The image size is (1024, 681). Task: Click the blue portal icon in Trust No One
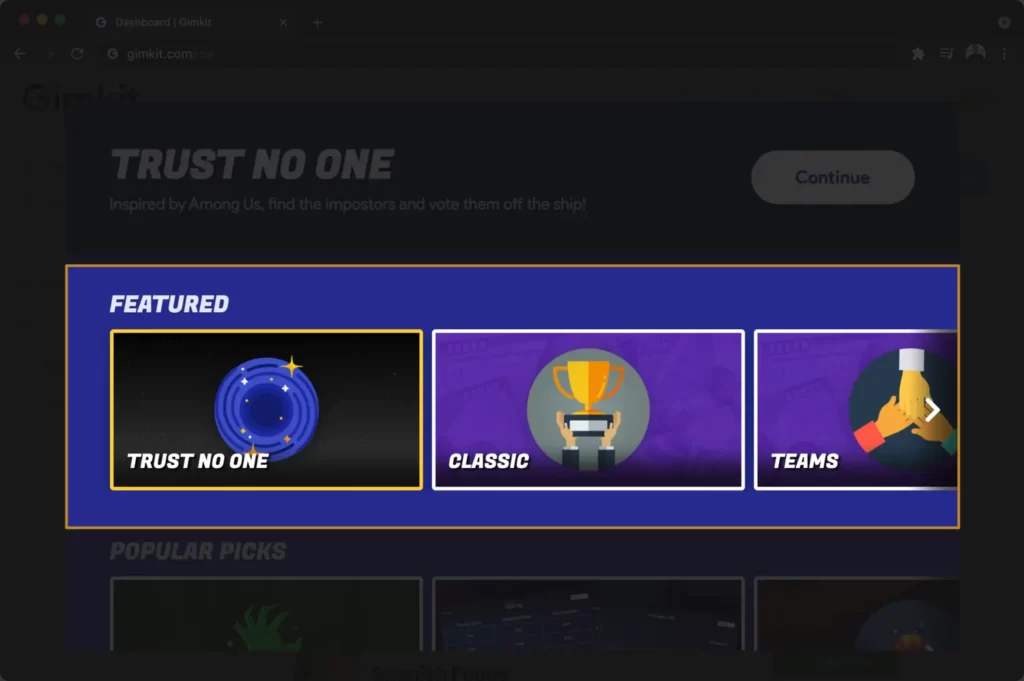pyautogui.click(x=266, y=407)
